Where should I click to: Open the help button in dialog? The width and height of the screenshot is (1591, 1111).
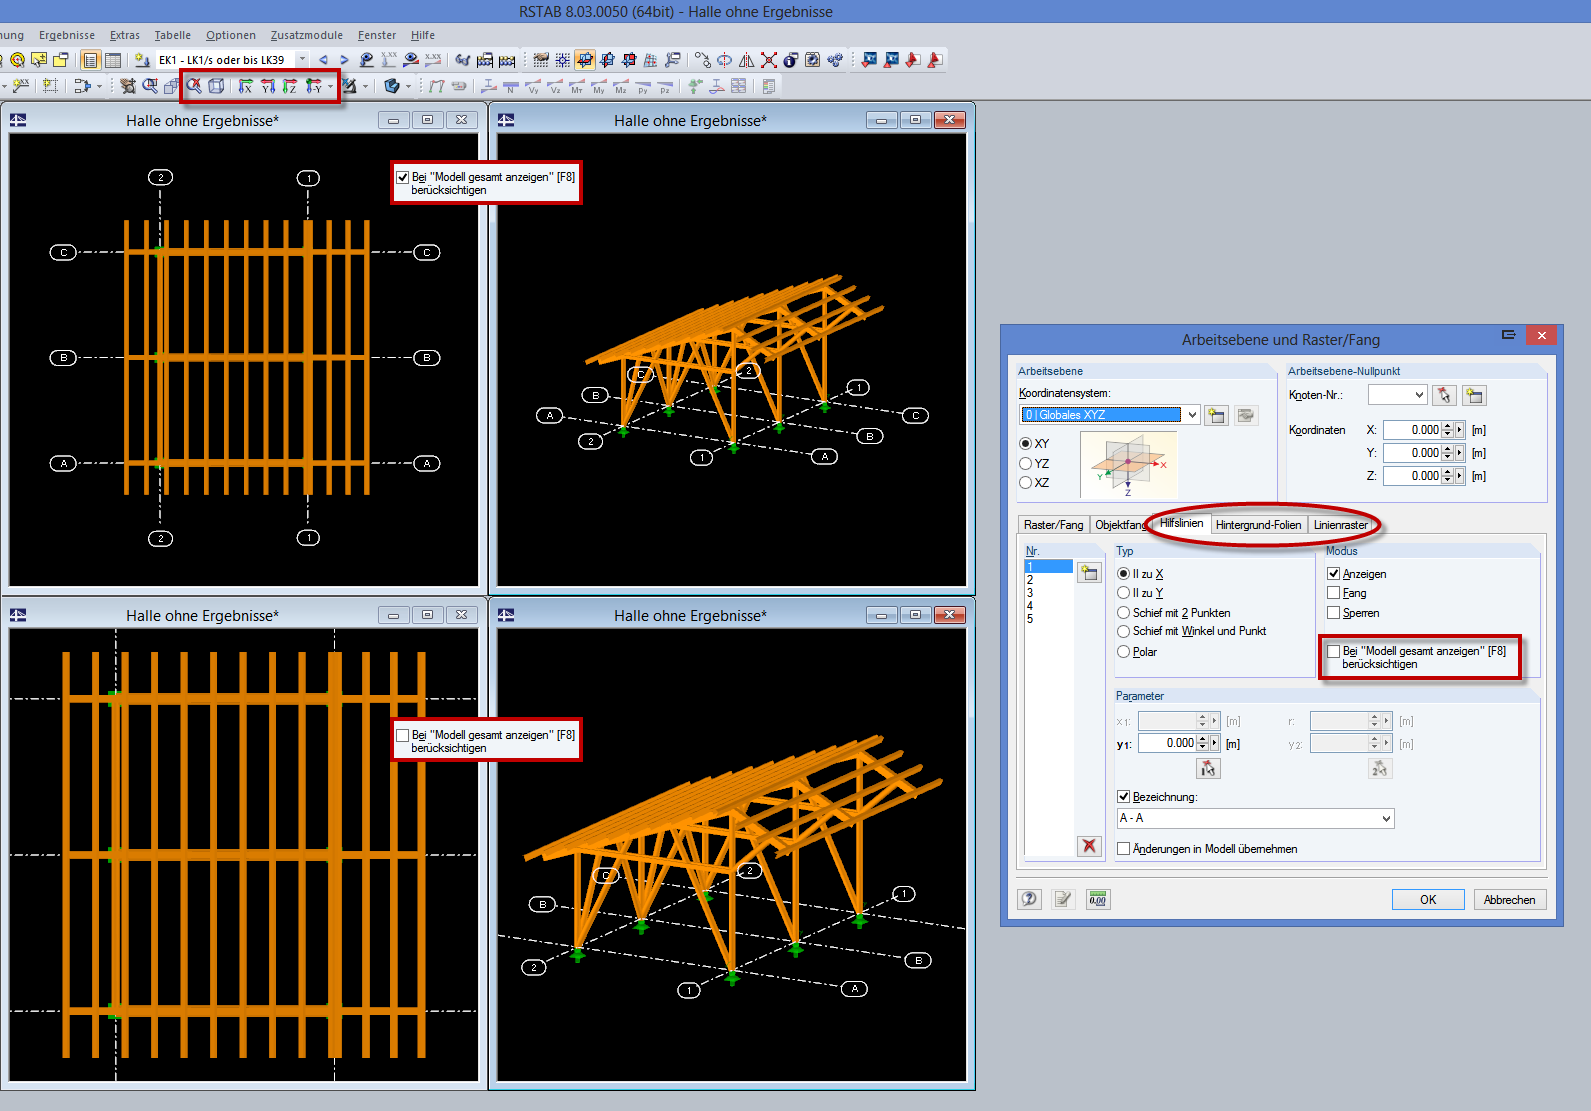1029,899
